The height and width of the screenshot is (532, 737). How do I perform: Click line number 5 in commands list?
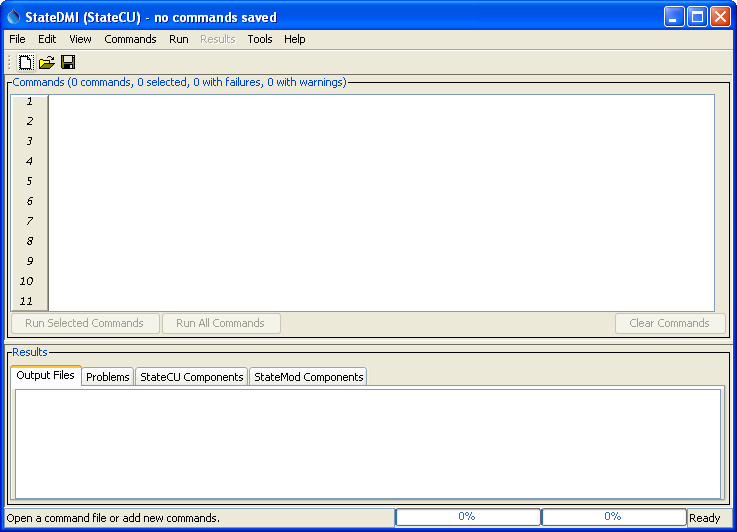(30, 181)
